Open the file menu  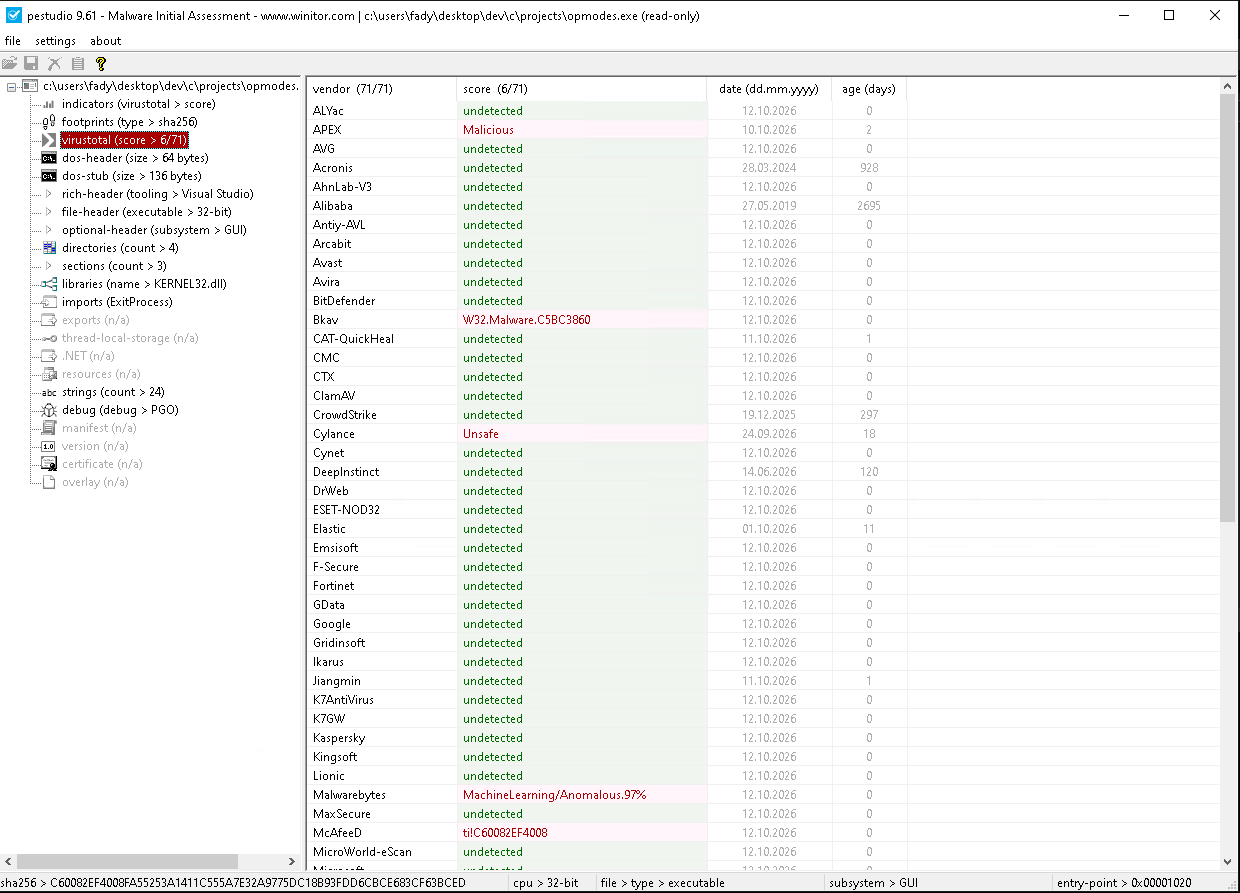12,41
